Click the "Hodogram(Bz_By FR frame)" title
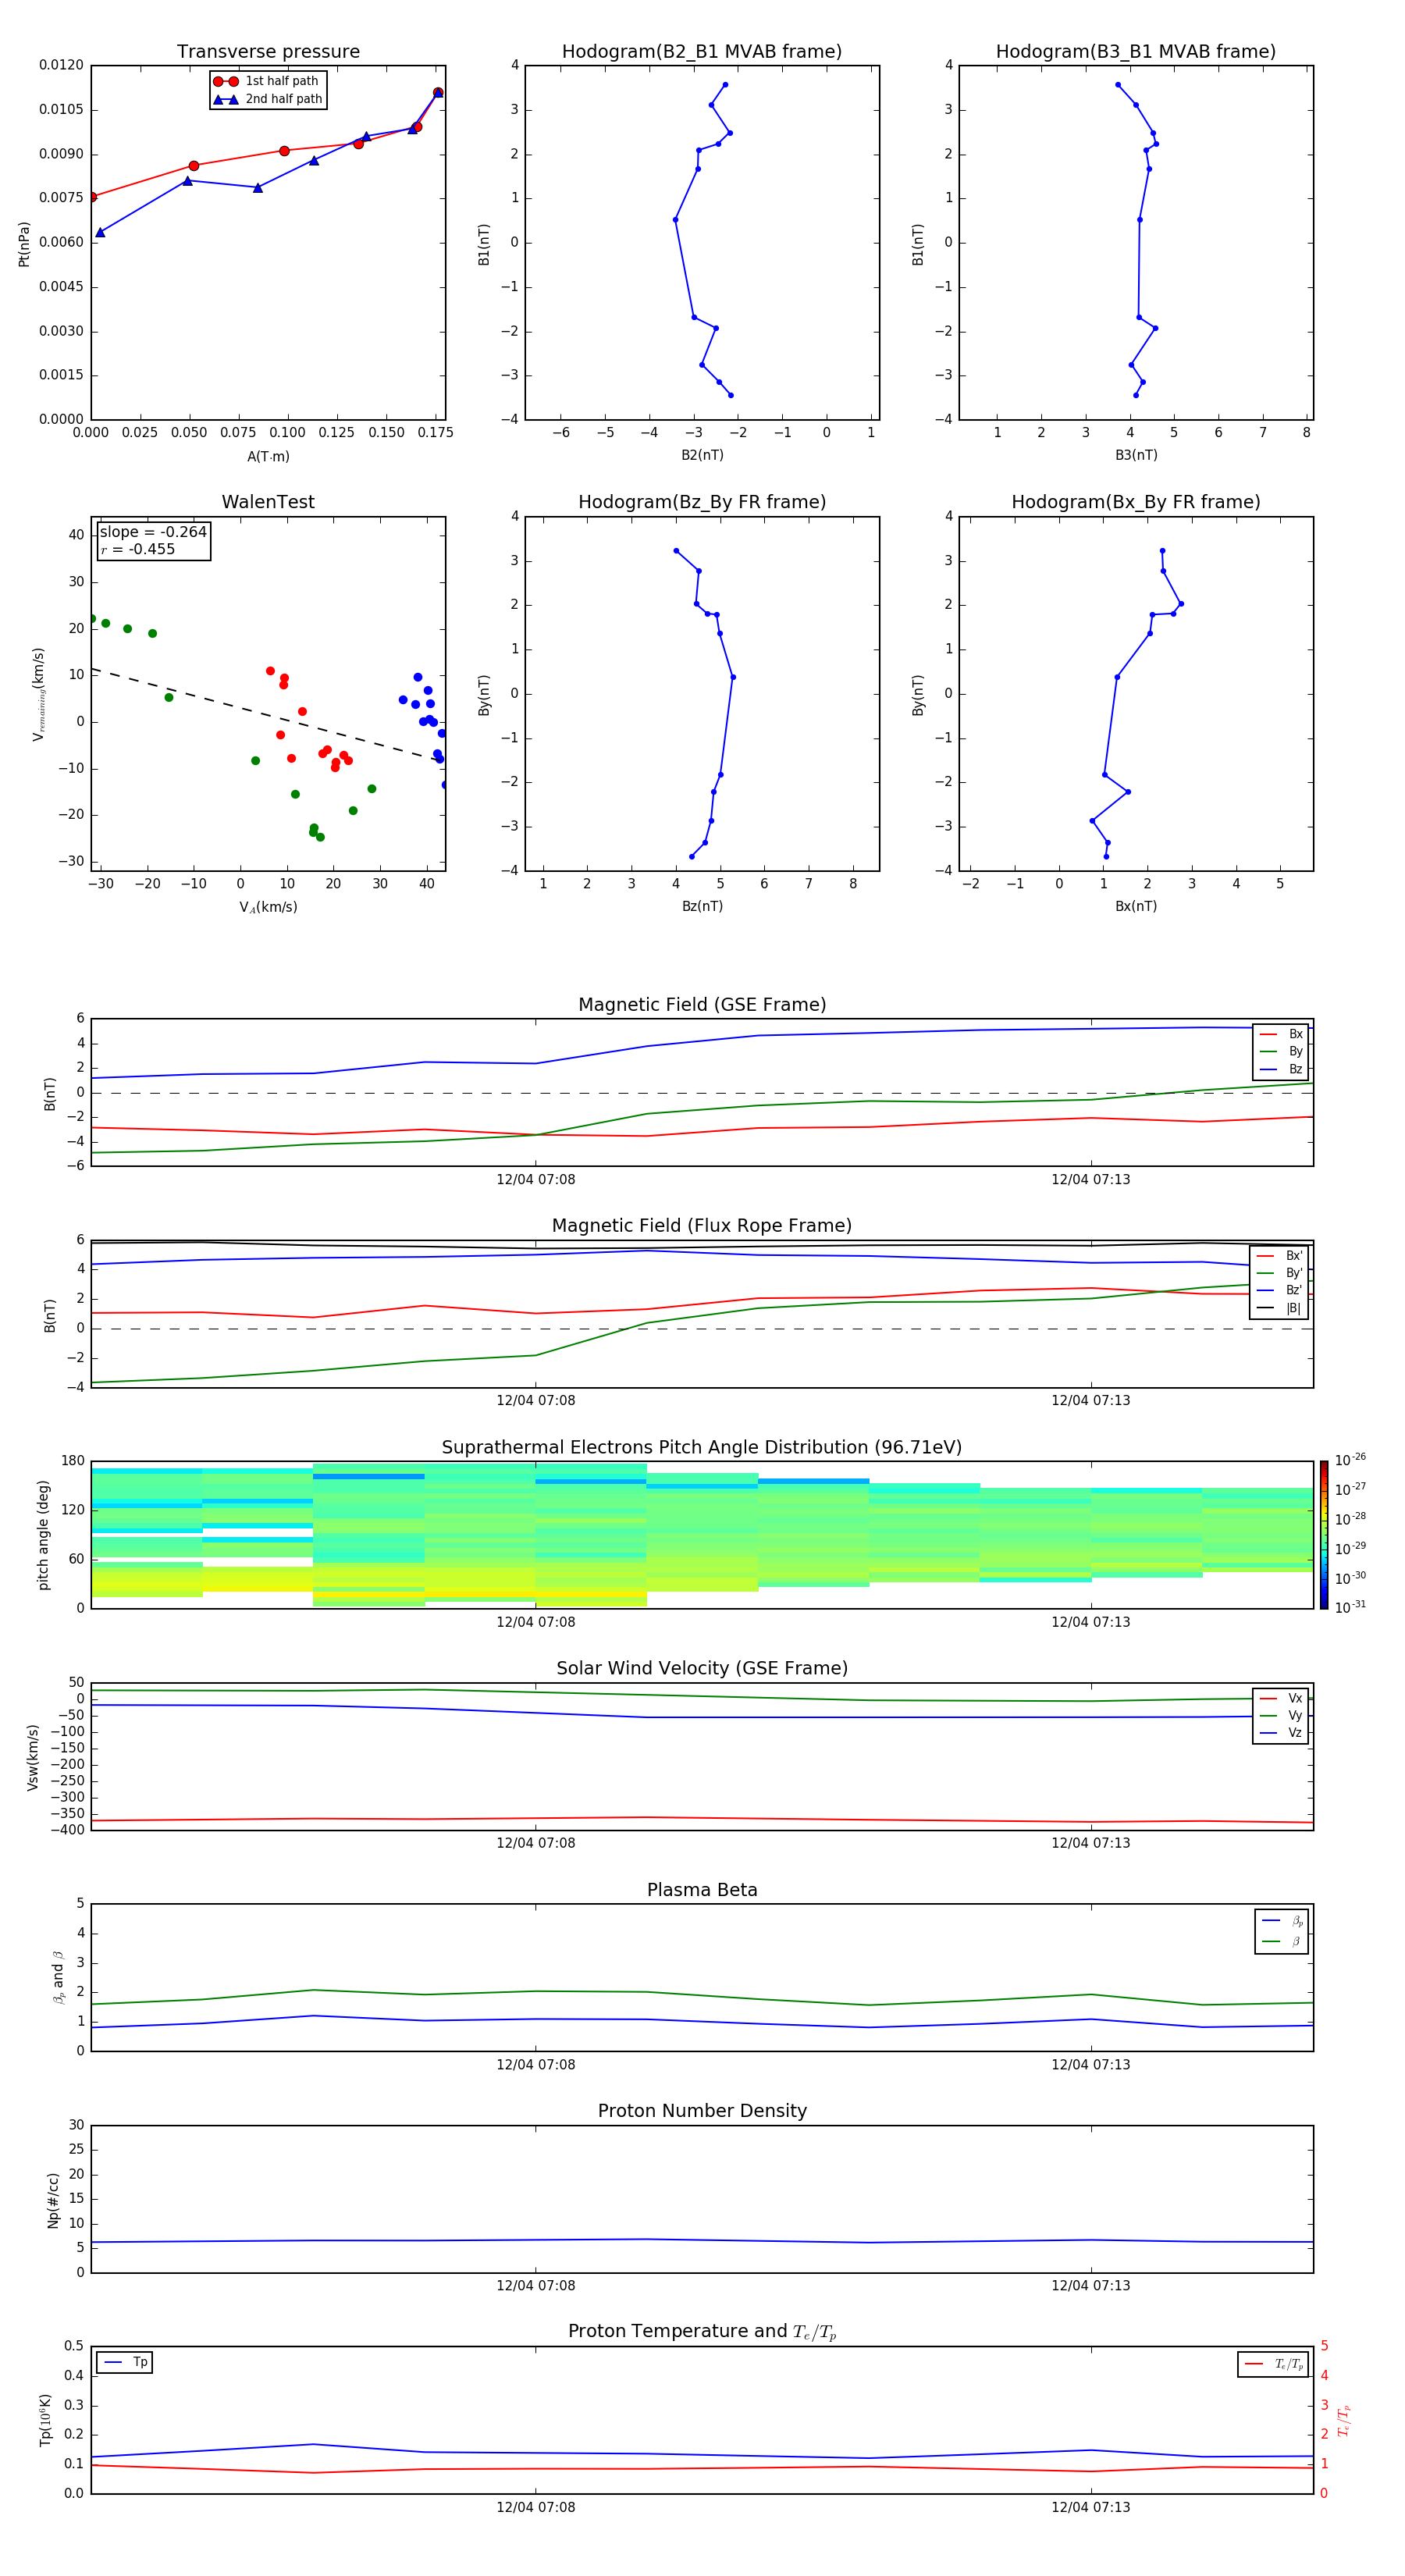This screenshot has height=2576, width=1405. point(702,502)
